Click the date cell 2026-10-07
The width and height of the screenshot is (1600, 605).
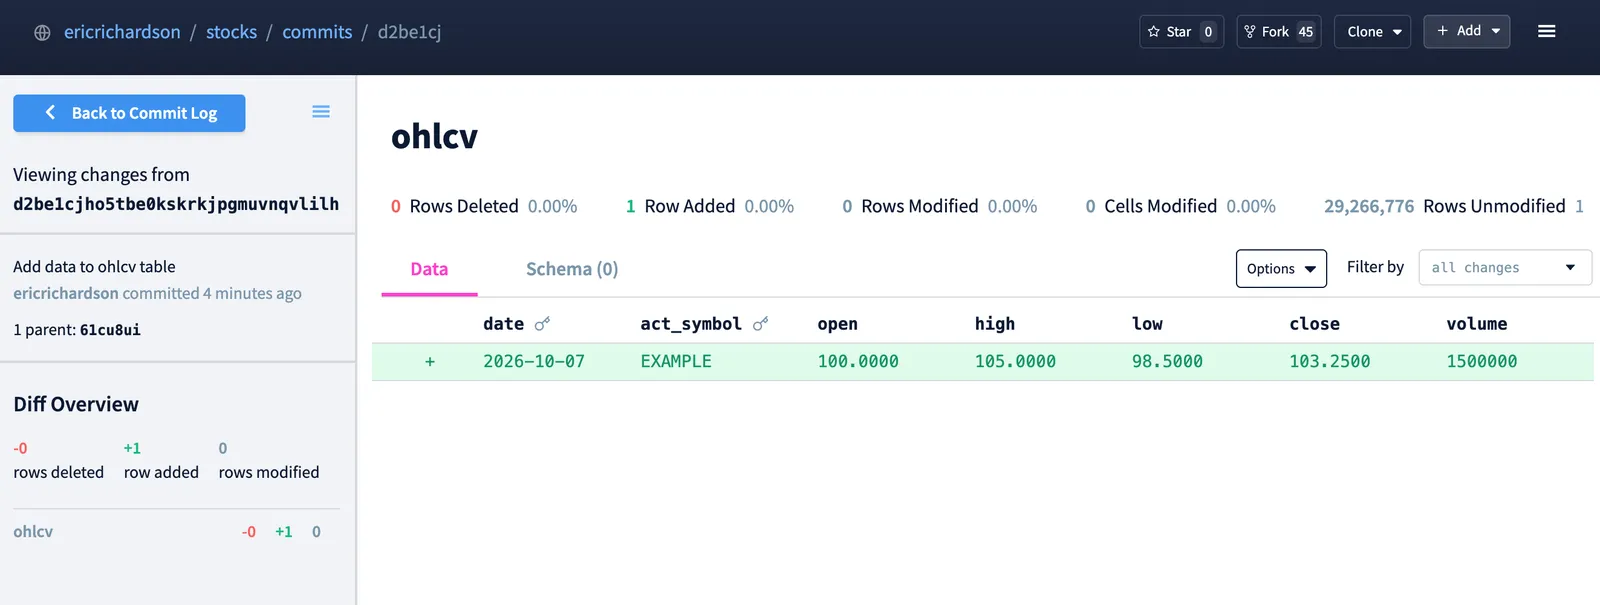pos(534,362)
